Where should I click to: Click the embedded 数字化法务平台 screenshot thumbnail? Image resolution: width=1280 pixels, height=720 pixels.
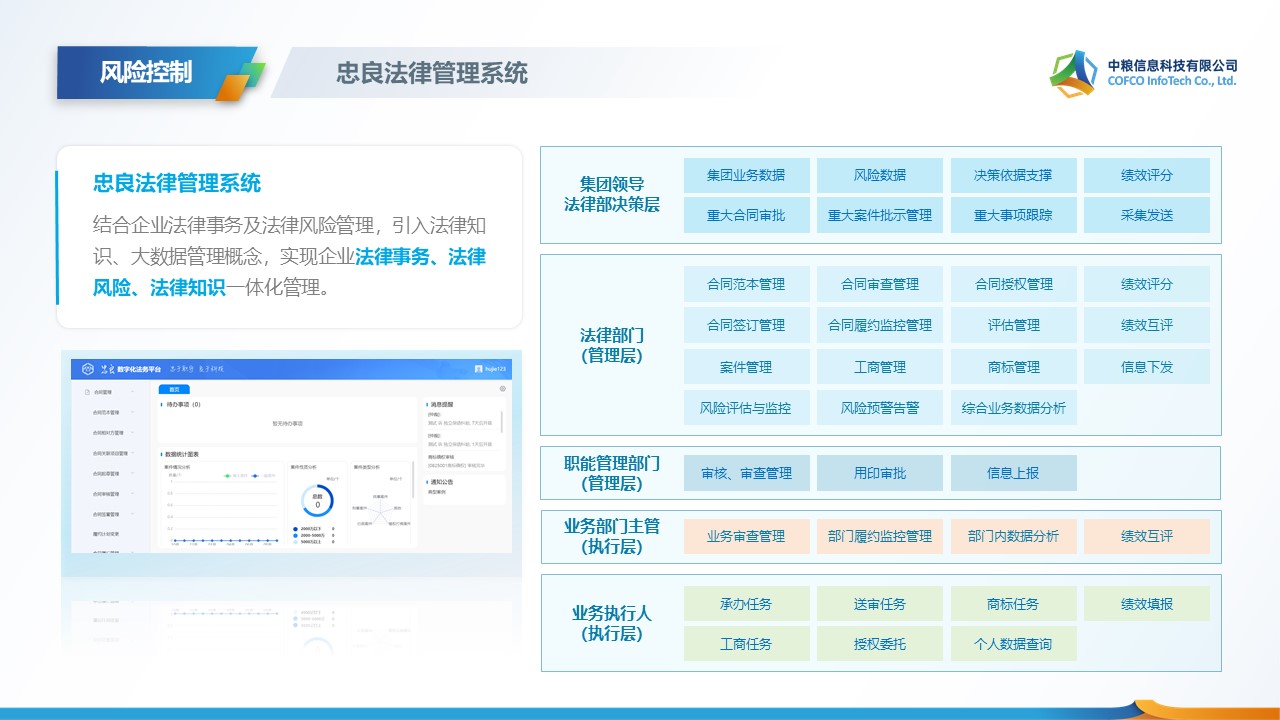(290, 450)
